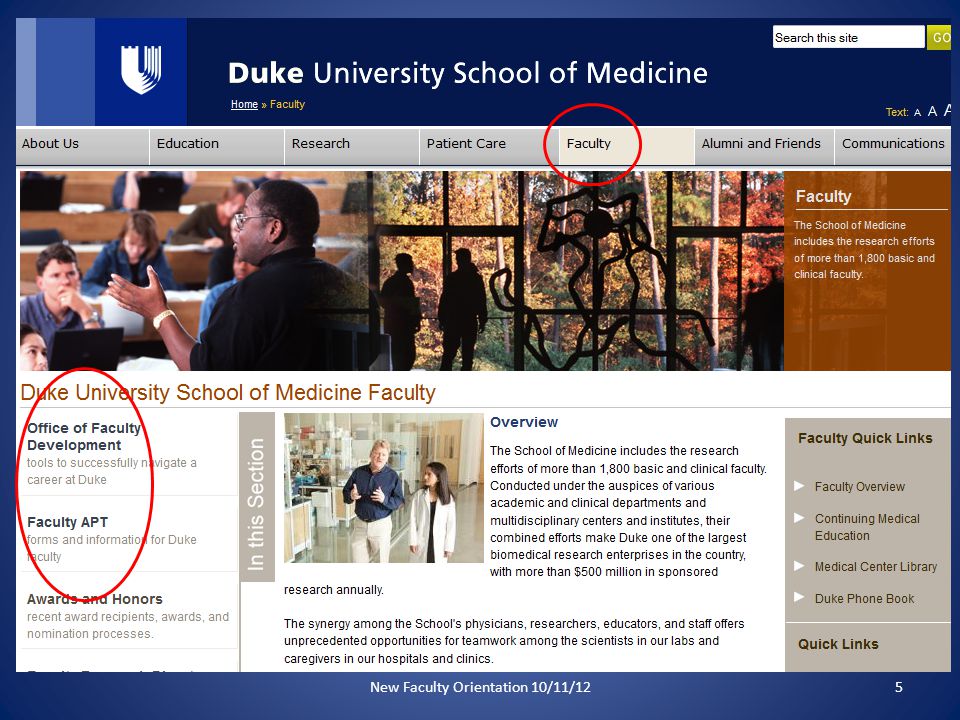
Task: Click arrow bullet beside Duke Phone Book
Action: pyautogui.click(x=799, y=597)
